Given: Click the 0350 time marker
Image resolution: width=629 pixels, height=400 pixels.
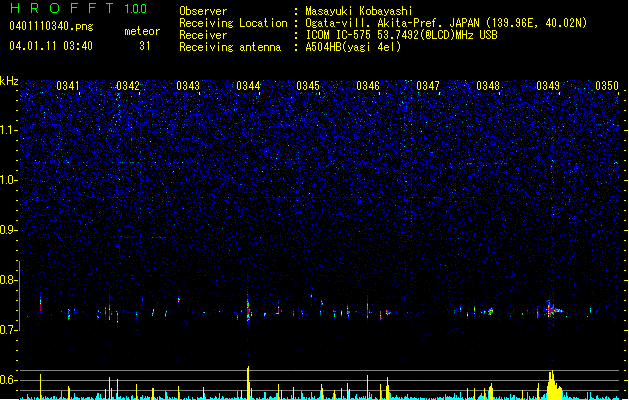Looking at the screenshot, I should coord(607,86).
